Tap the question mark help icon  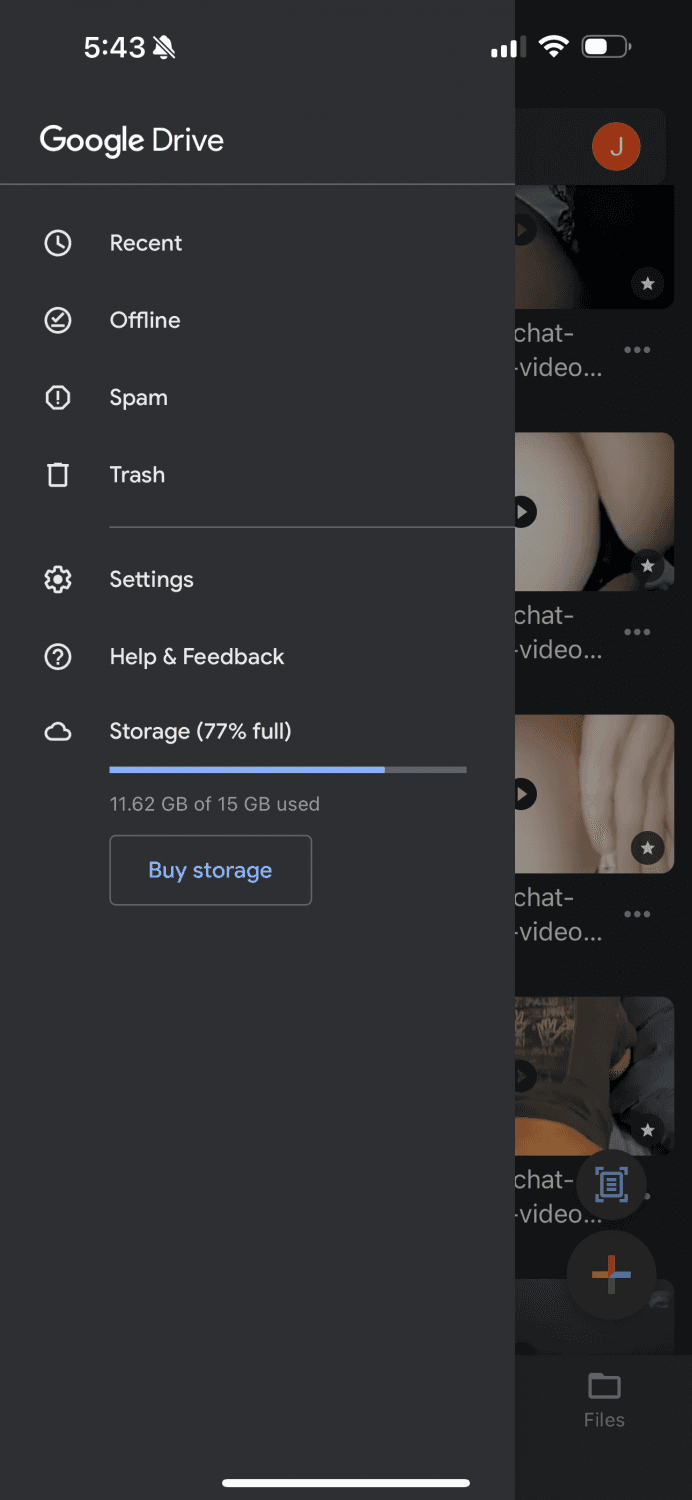click(58, 657)
